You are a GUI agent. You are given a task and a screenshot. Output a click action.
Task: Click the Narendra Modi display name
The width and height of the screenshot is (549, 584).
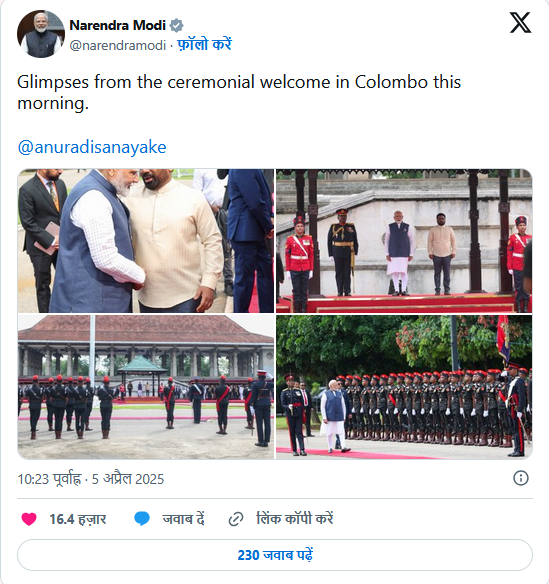[x=118, y=25]
